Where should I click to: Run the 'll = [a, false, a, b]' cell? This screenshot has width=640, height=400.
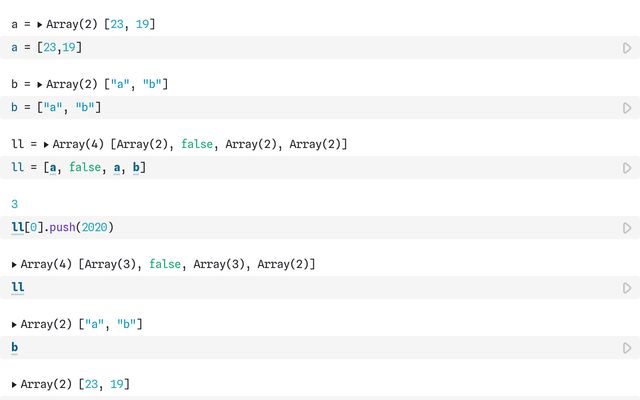[x=627, y=168]
